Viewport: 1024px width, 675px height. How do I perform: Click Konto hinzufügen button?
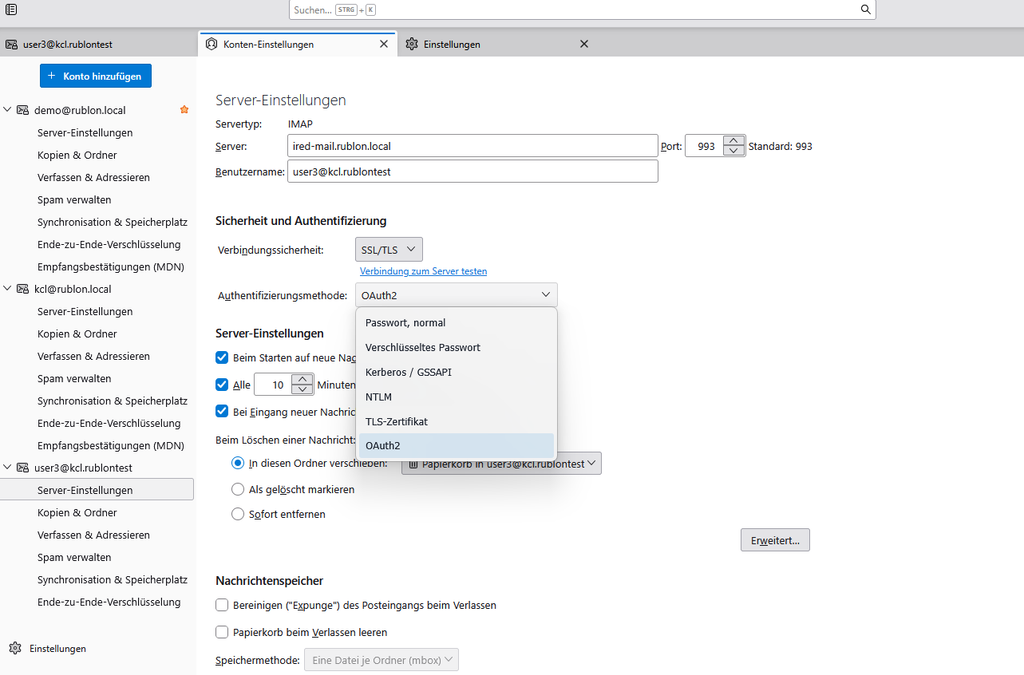tap(95, 76)
